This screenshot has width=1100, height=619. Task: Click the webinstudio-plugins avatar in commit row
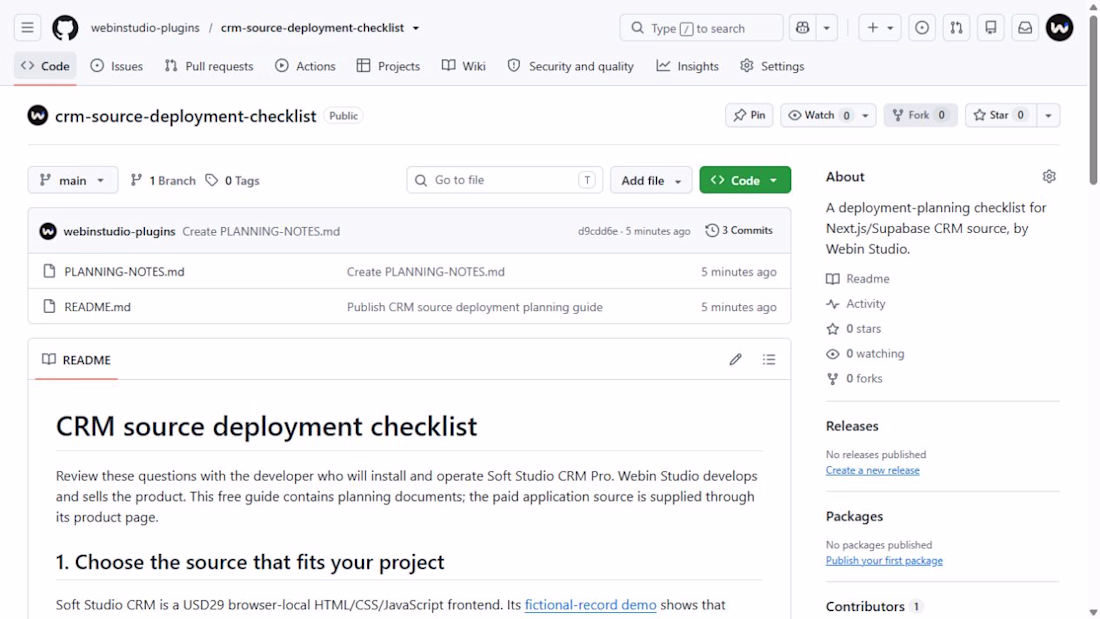(x=48, y=231)
